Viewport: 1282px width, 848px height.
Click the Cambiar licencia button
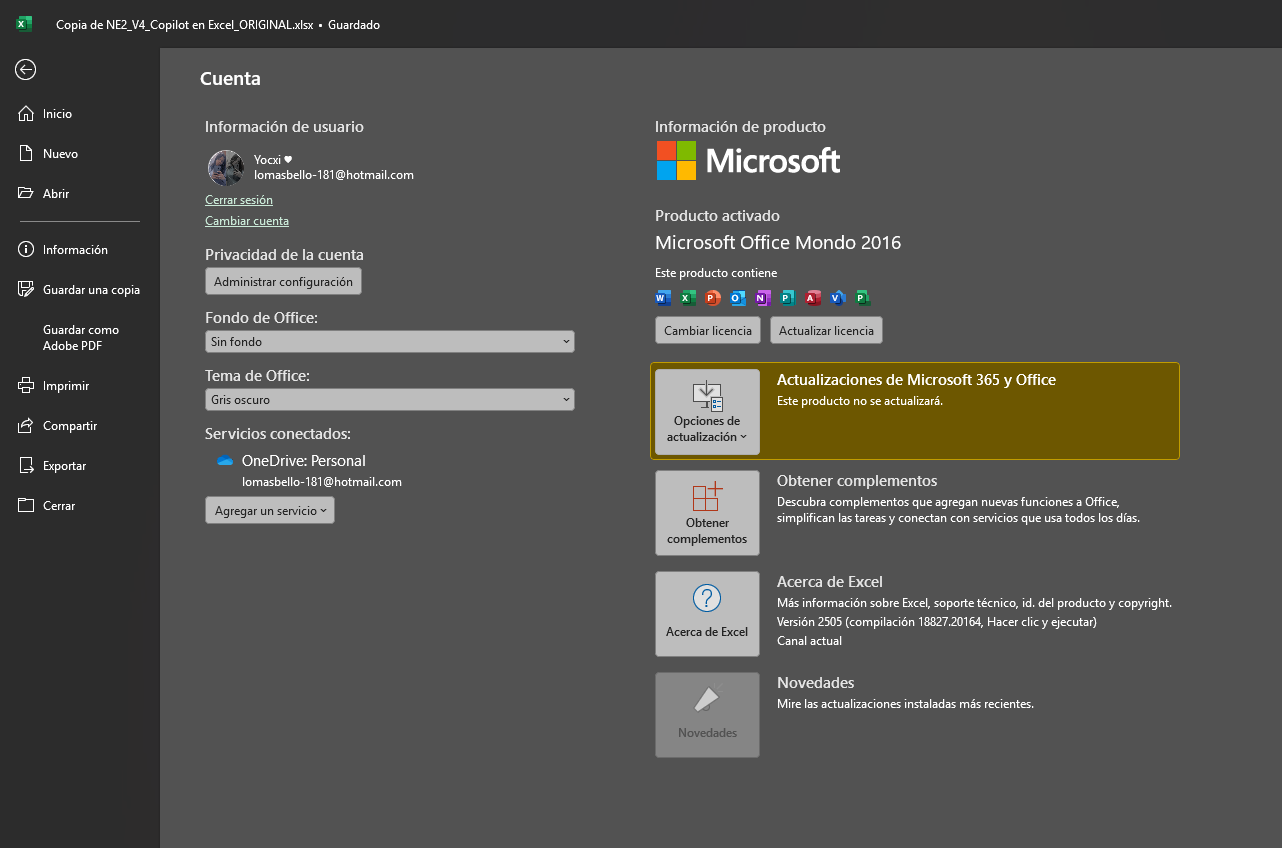[707, 330]
